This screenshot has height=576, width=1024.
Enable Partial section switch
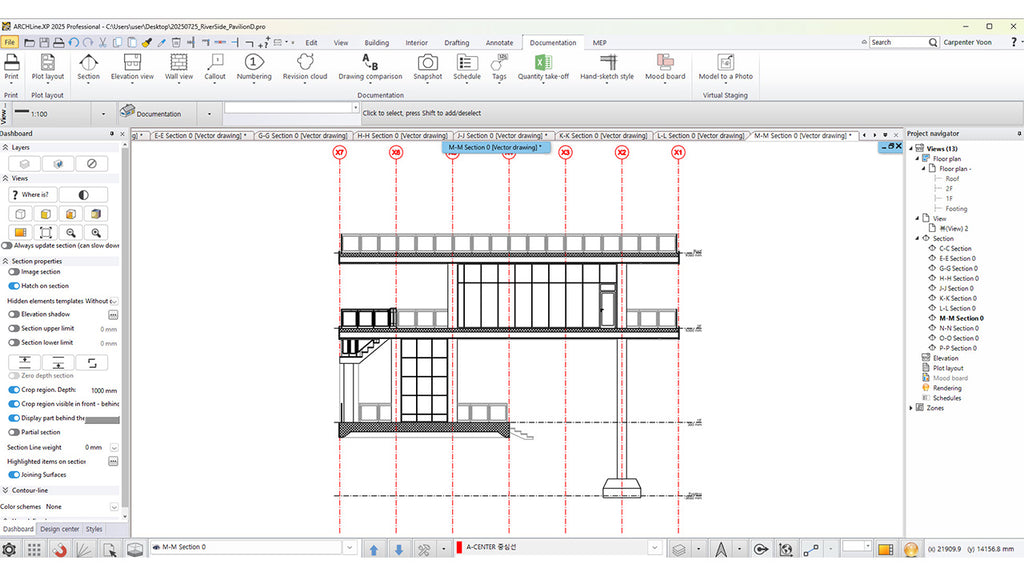14,432
